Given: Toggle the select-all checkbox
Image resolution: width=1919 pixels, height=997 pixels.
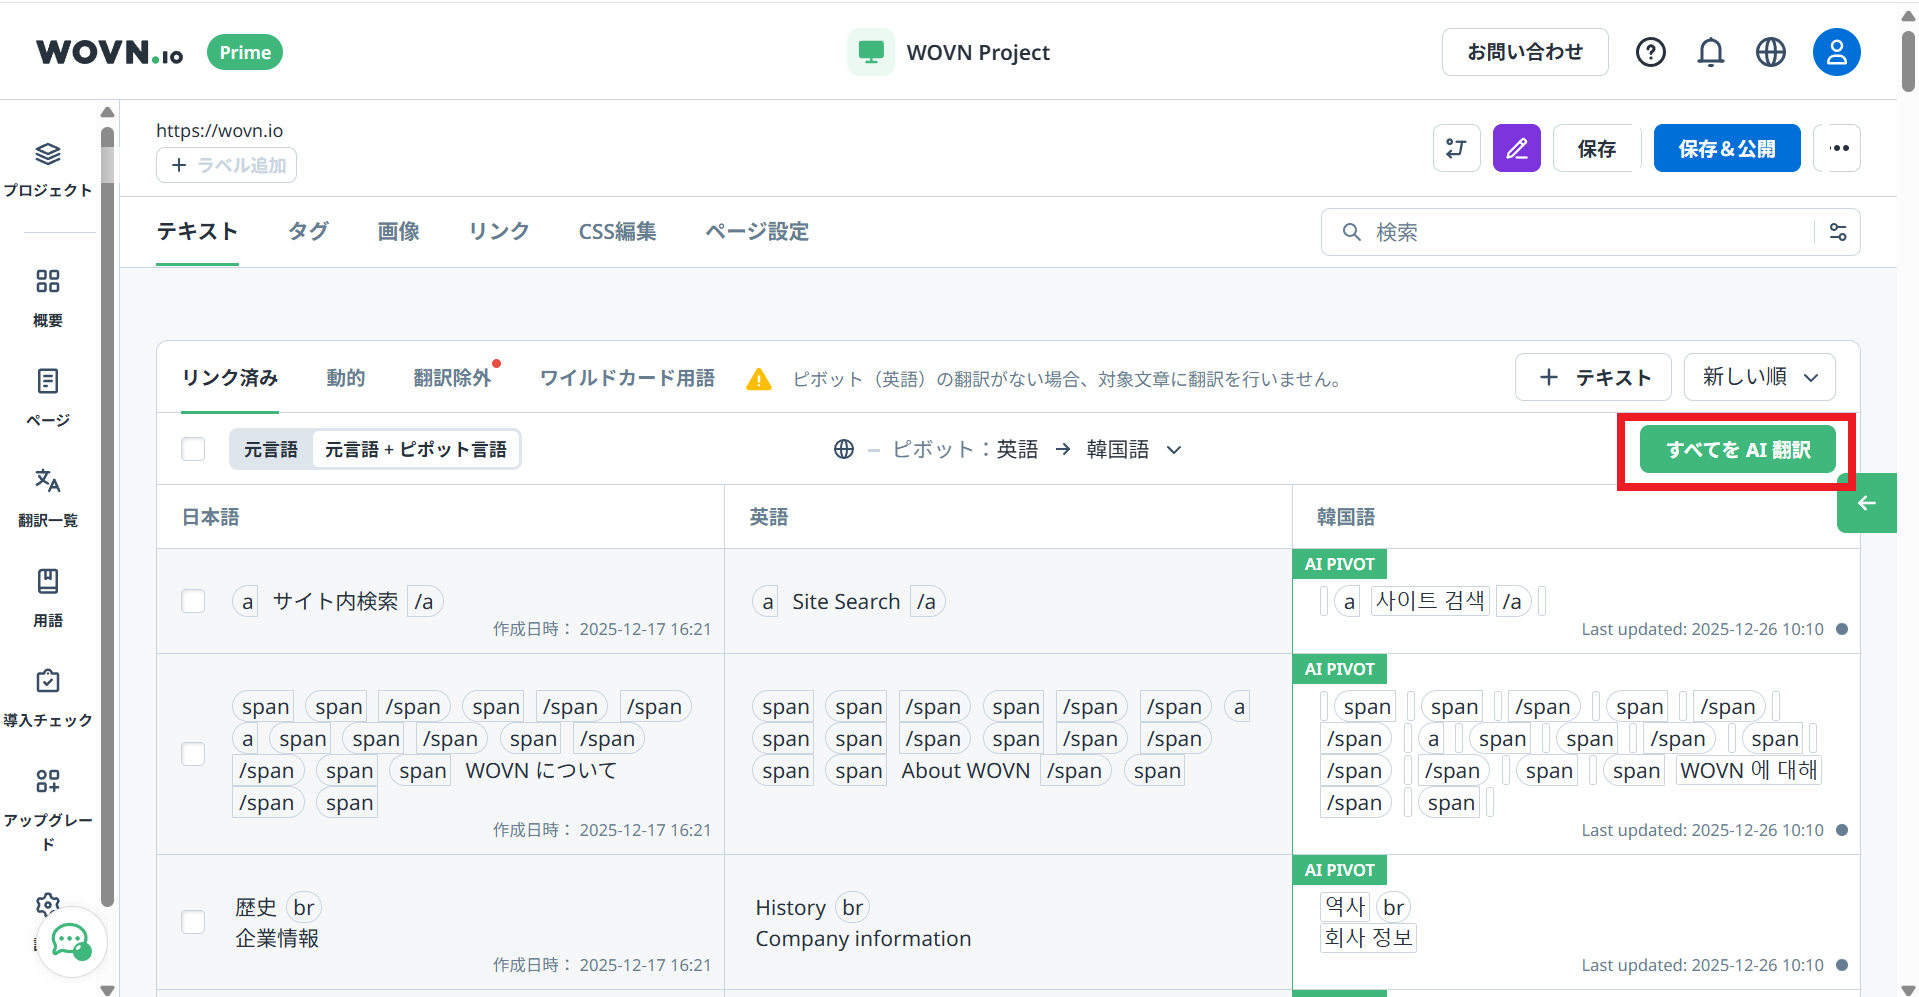Looking at the screenshot, I should click(x=193, y=449).
